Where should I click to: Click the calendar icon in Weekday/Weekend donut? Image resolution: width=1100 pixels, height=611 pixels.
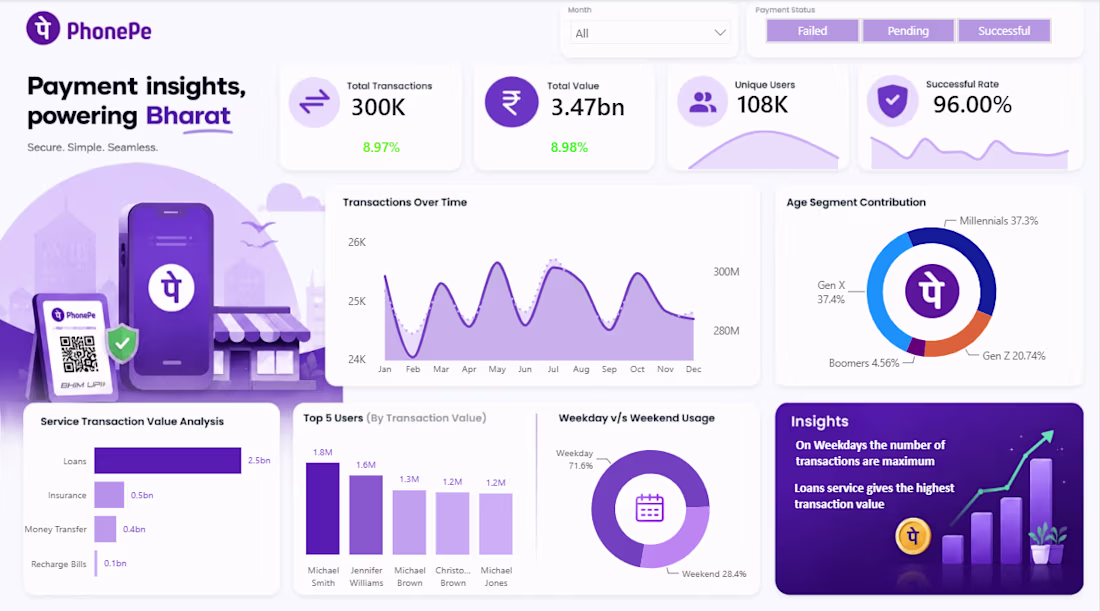(650, 508)
